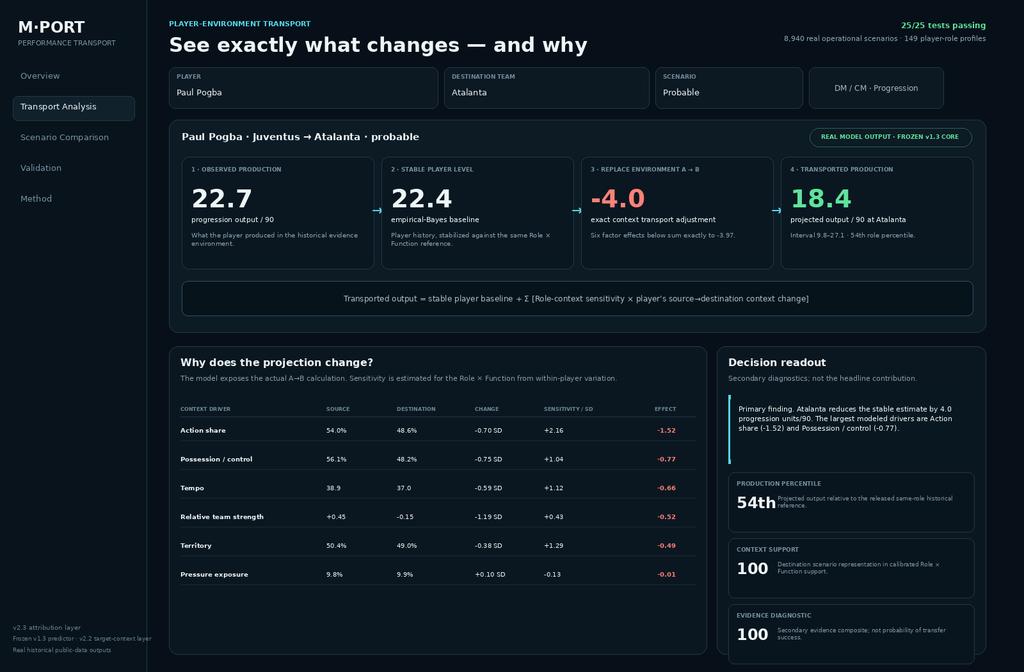This screenshot has height=672, width=1024.
Task: Click the -1.52 effect in Action share row
Action: tap(666, 430)
